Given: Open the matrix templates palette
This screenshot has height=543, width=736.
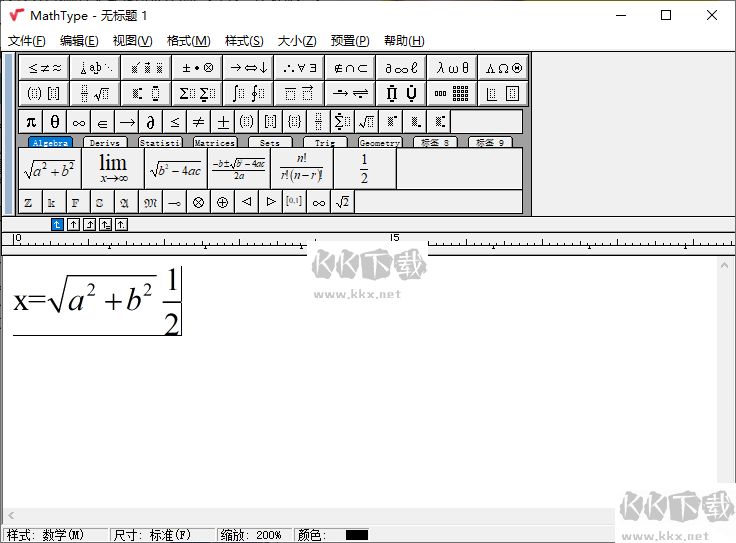Looking at the screenshot, I should pos(452,93).
